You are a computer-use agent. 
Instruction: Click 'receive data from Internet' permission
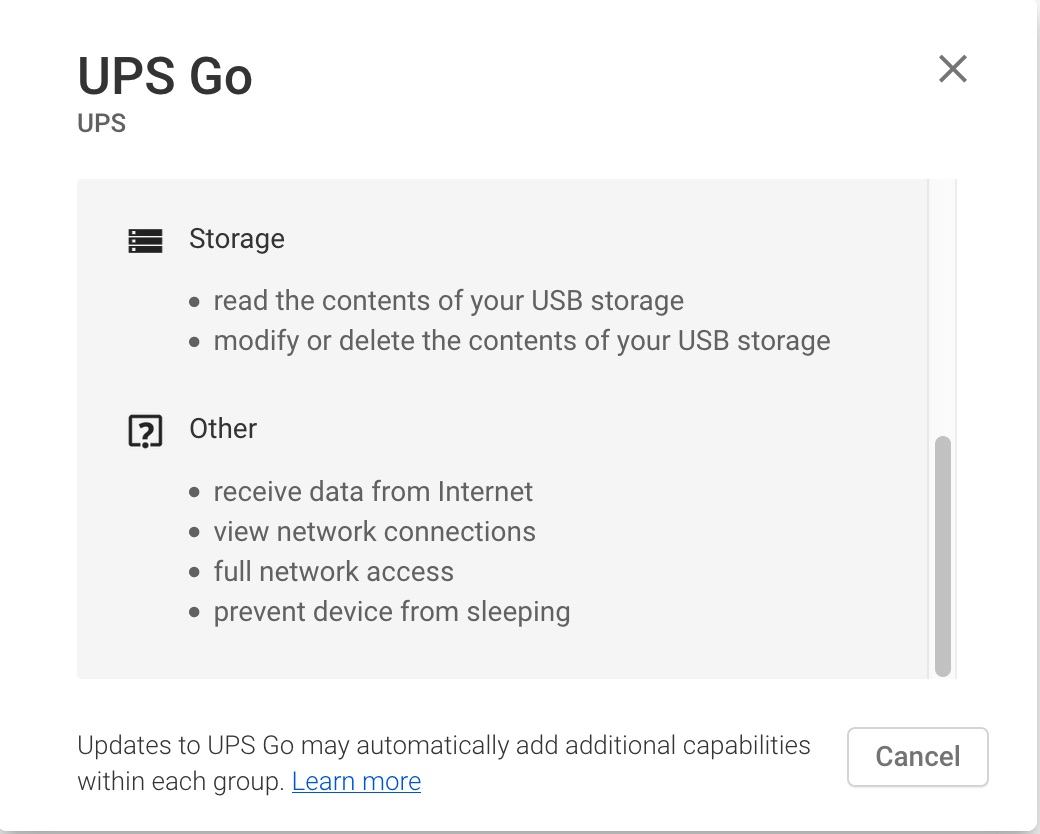373,492
